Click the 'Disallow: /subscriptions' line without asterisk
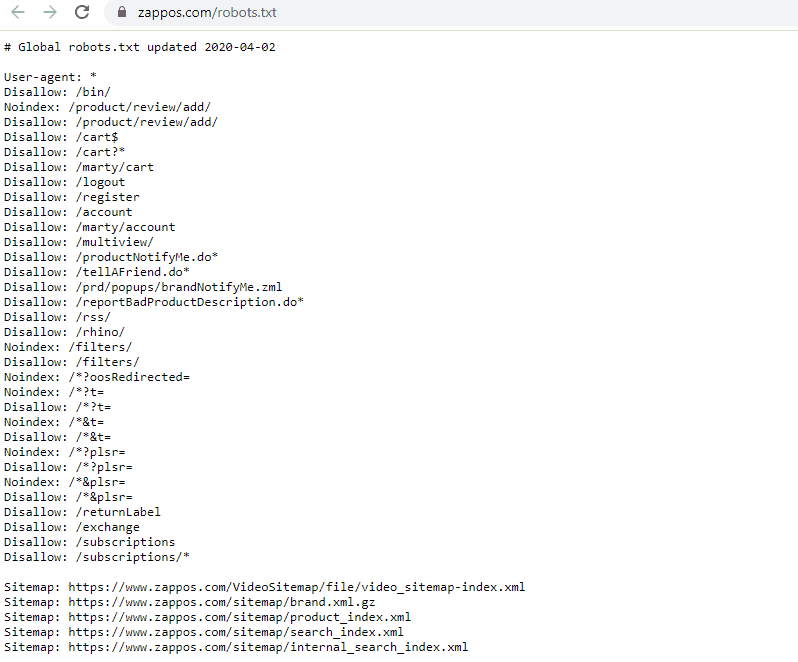The image size is (798, 662). [90, 542]
